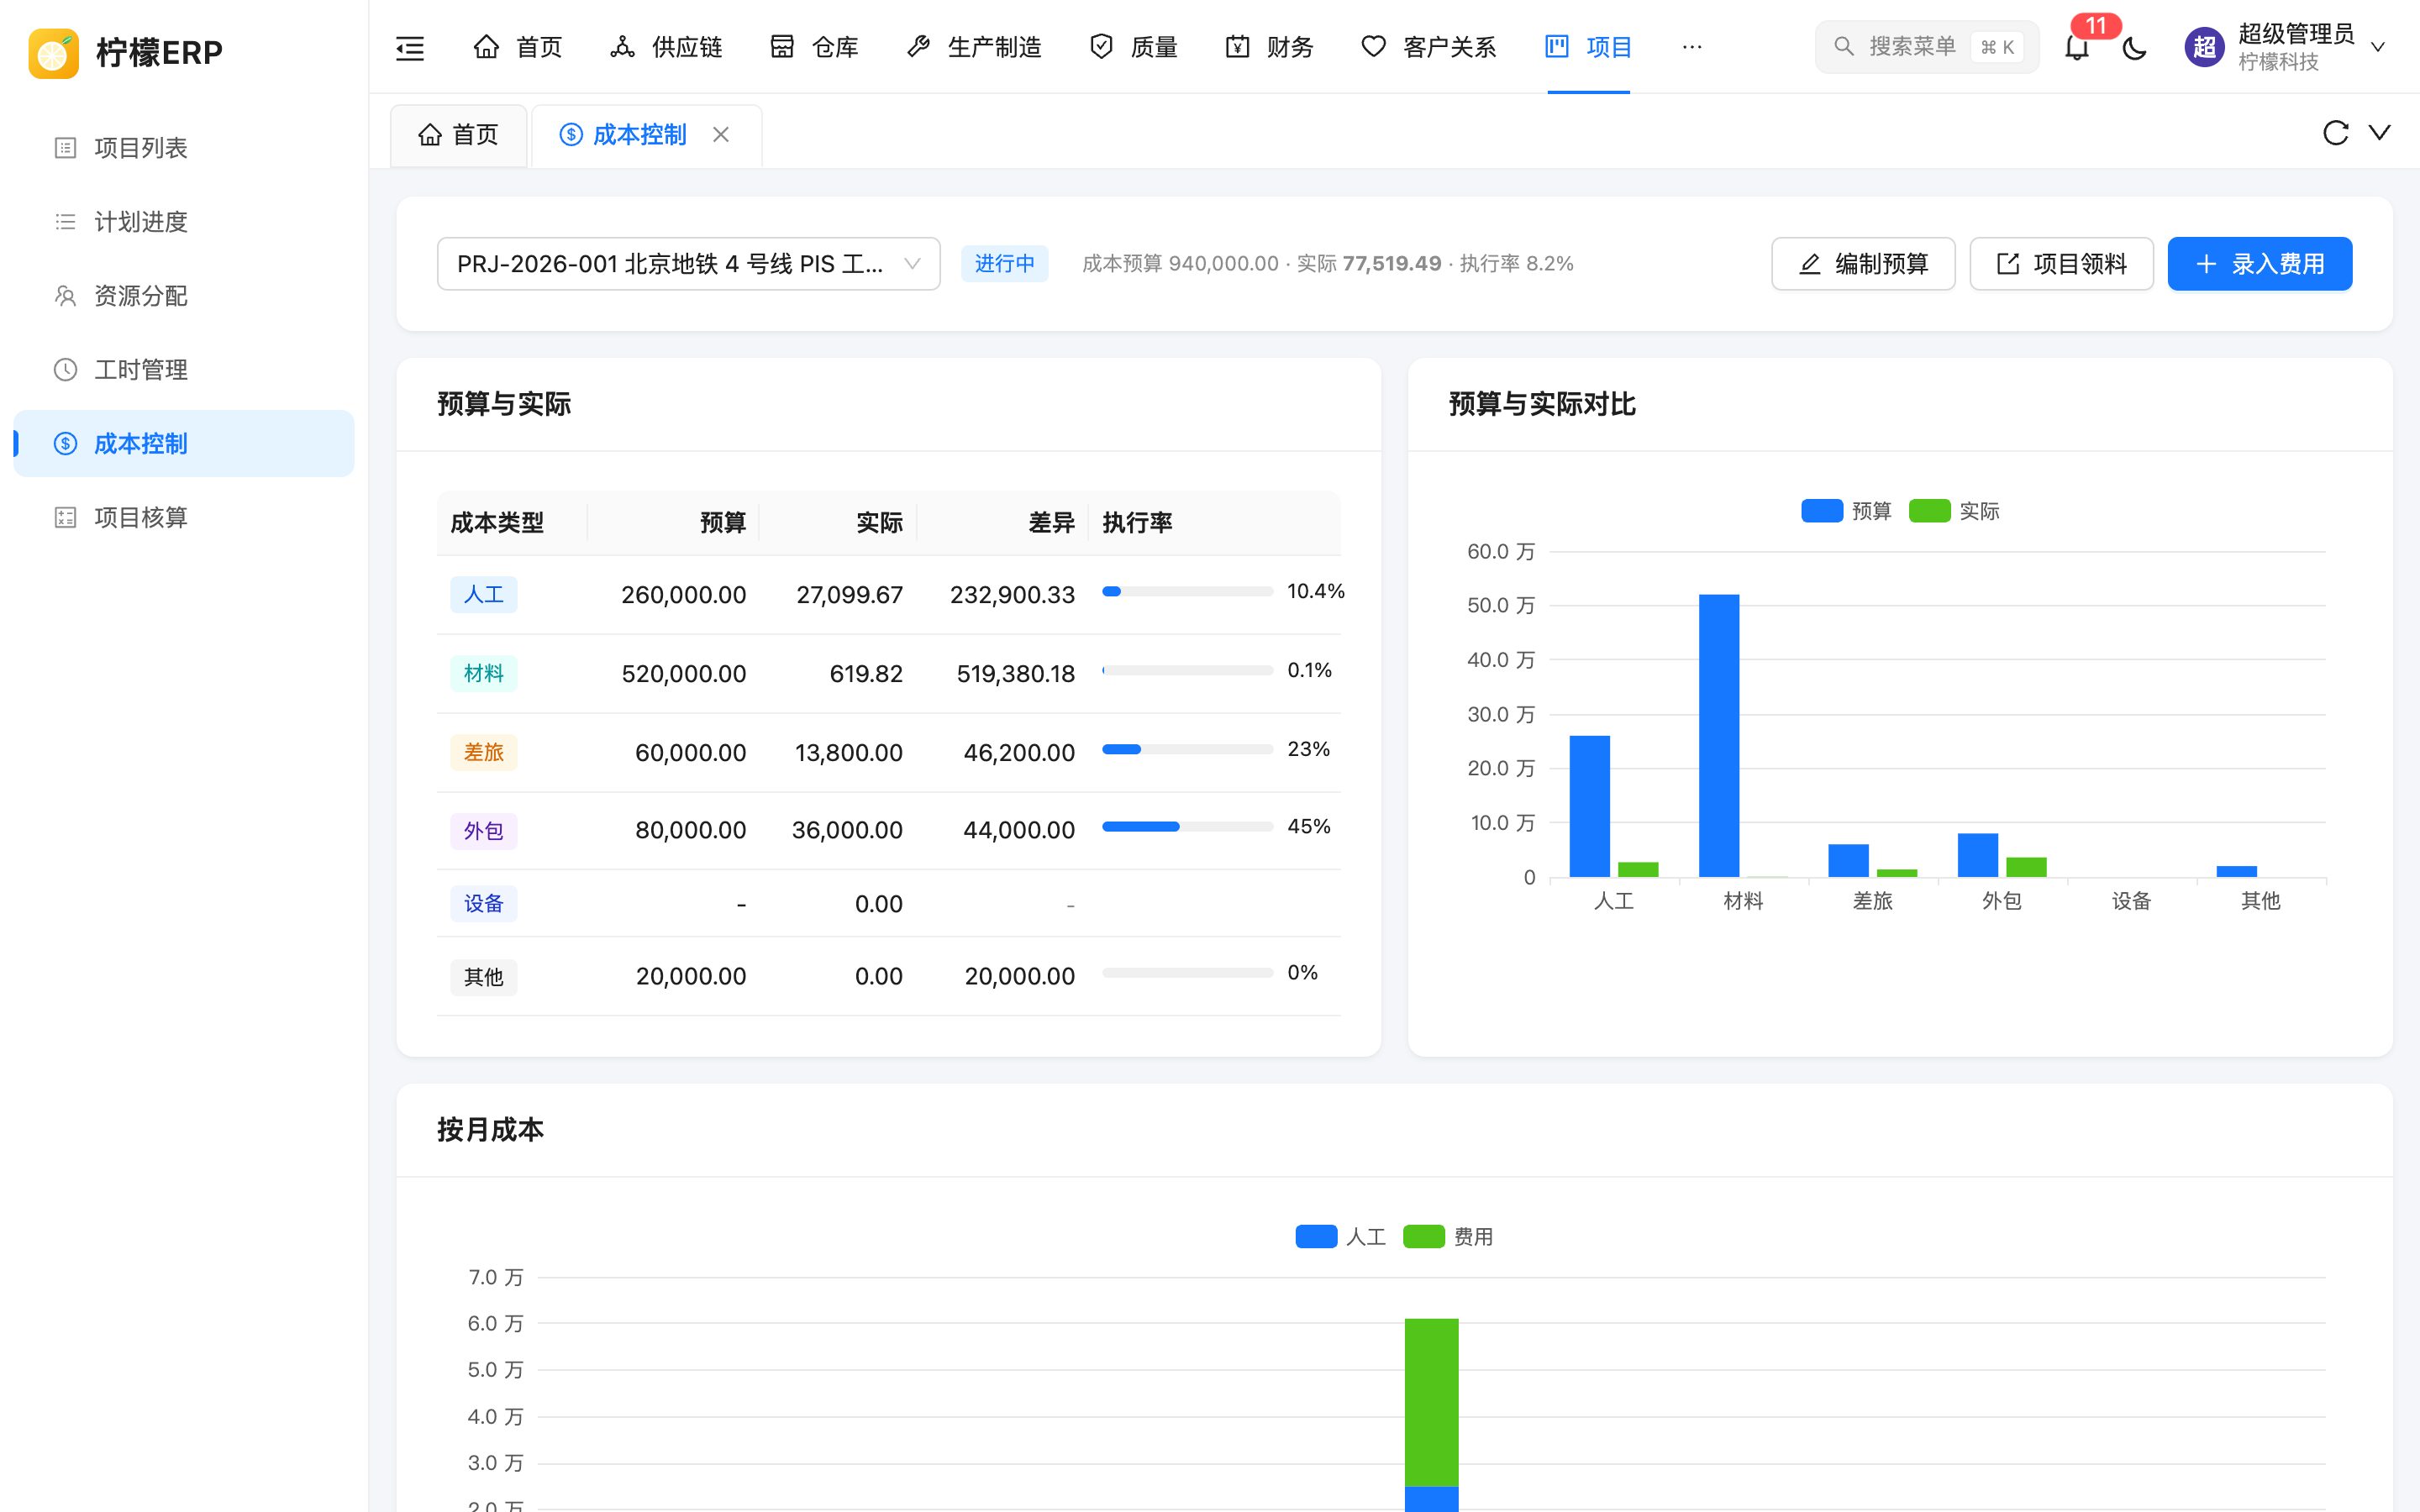Click the house icon in the 首页 tab

pos(430,134)
